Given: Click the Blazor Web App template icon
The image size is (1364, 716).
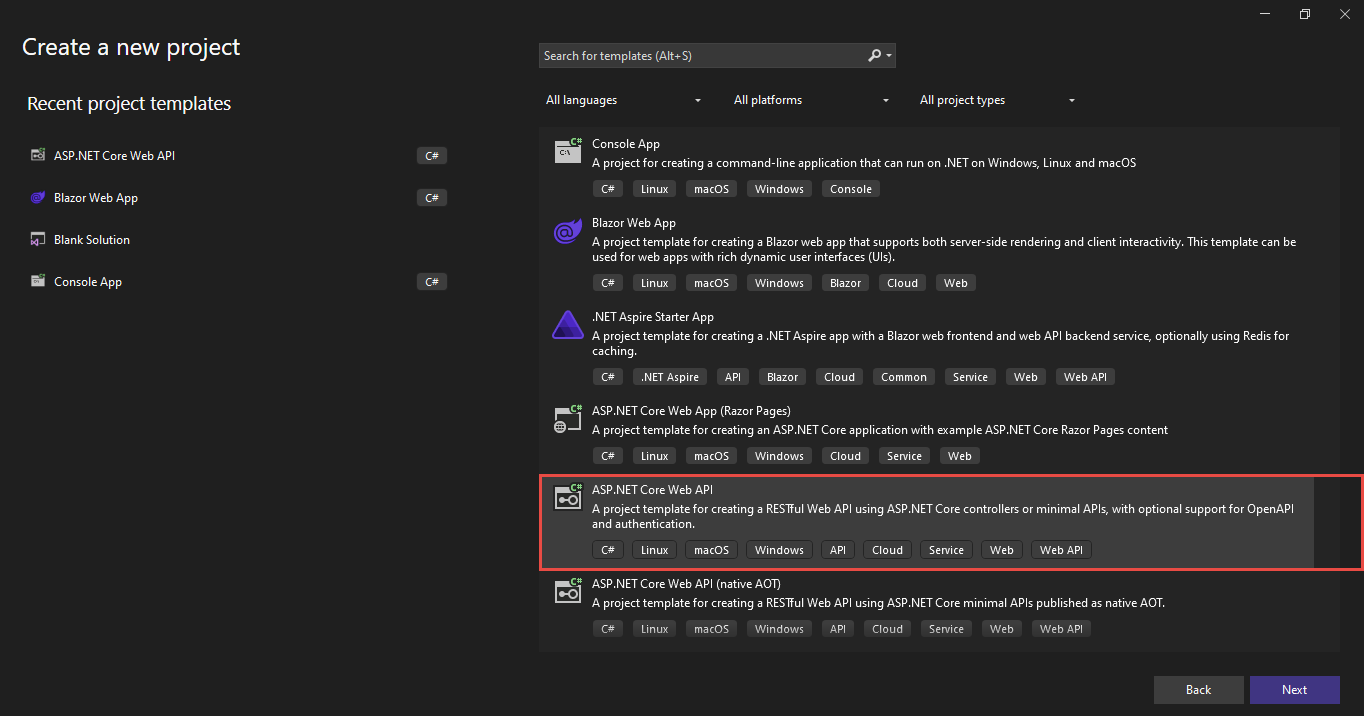Looking at the screenshot, I should point(567,231).
